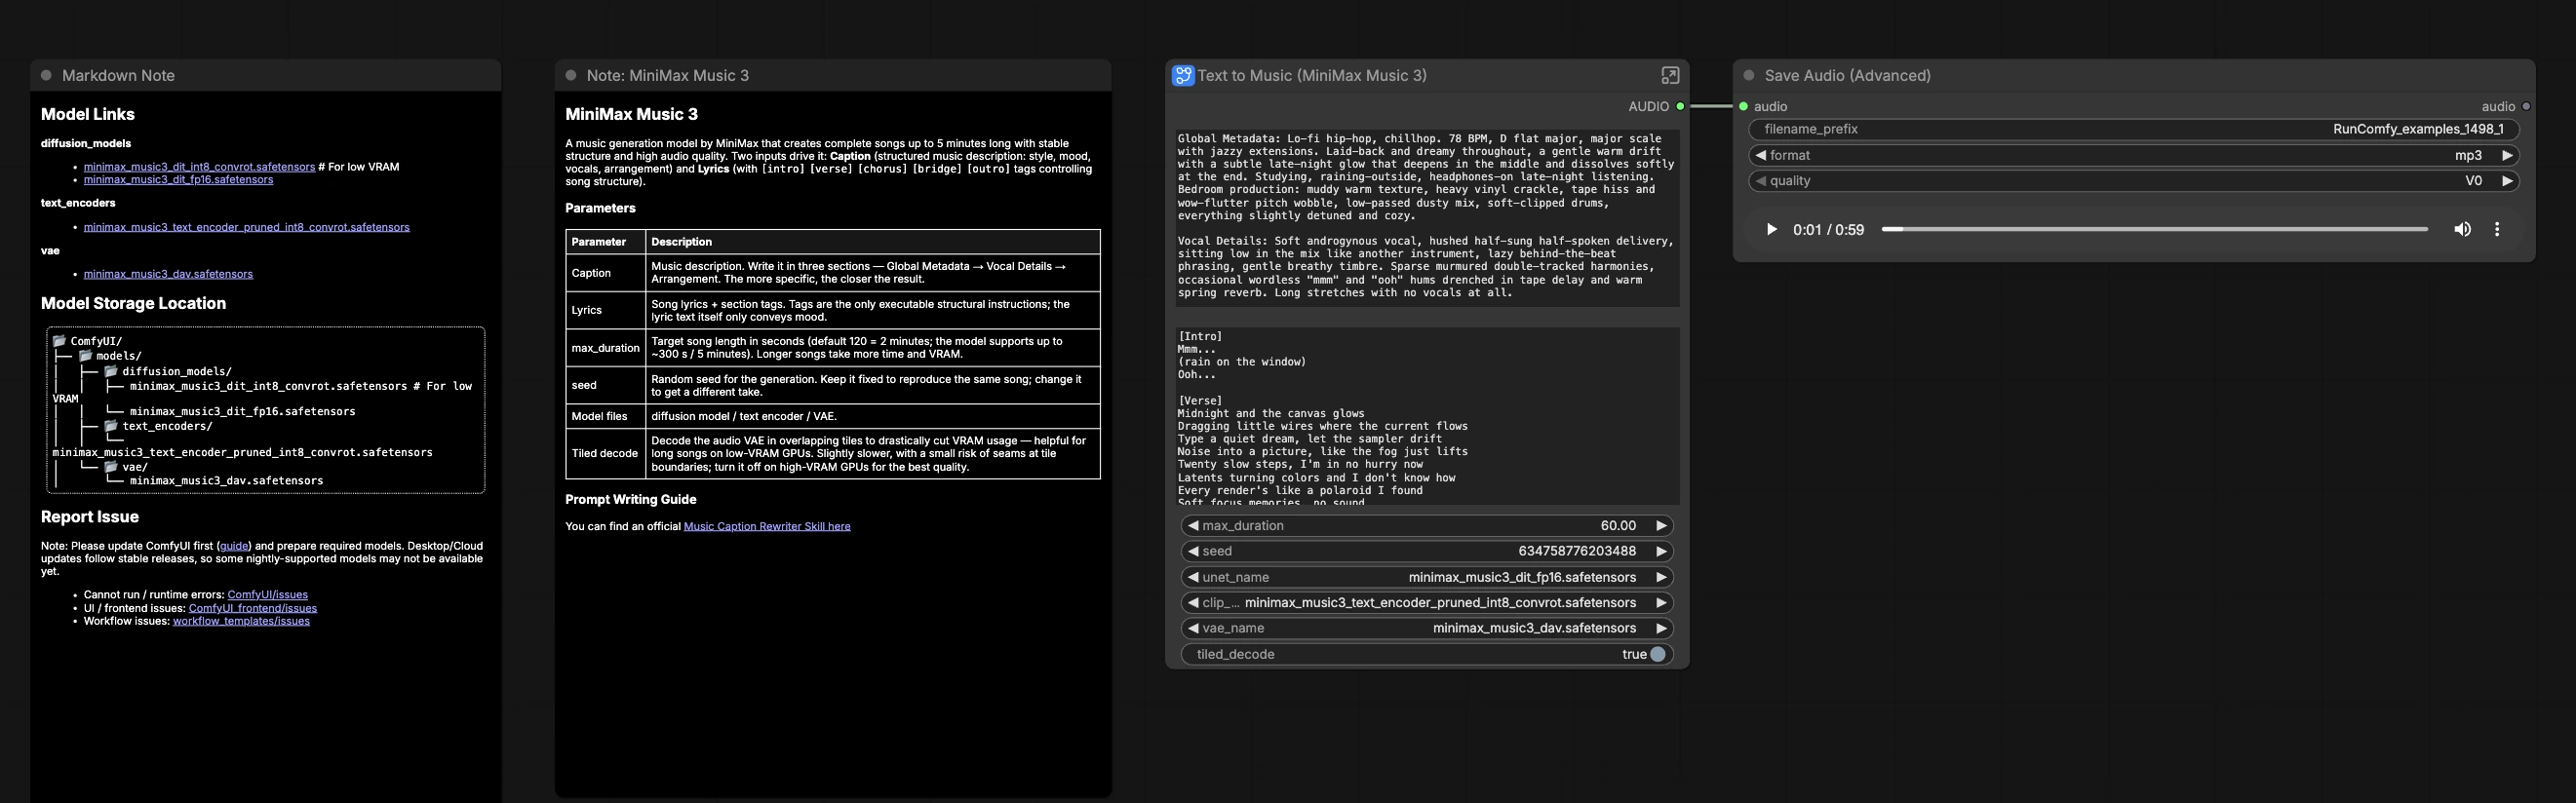Viewport: 2576px width, 803px height.
Task: Open minimax_music3_dav.safetensors VAE link
Action: 168,274
